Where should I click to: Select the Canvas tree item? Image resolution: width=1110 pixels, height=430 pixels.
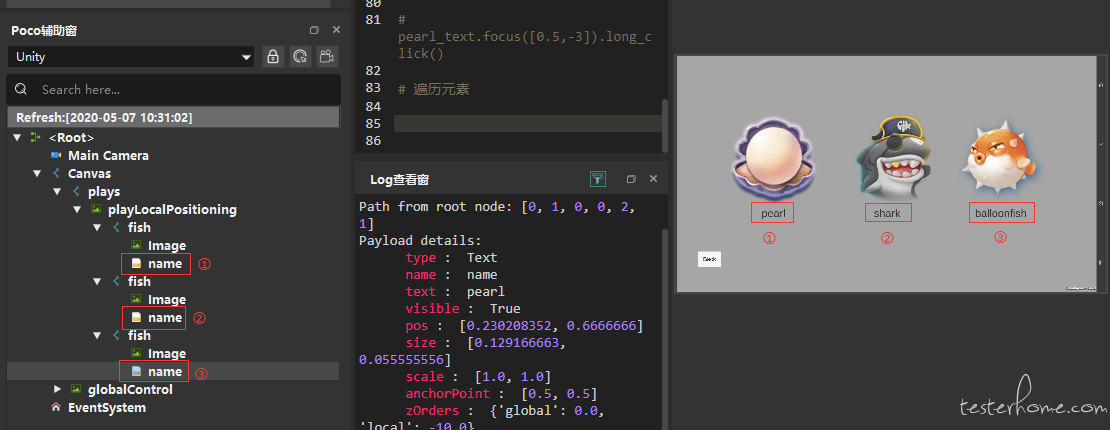coord(89,173)
